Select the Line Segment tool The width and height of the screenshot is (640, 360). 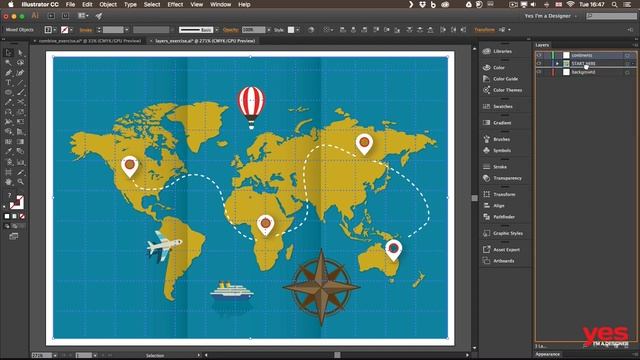pyautogui.click(x=20, y=82)
